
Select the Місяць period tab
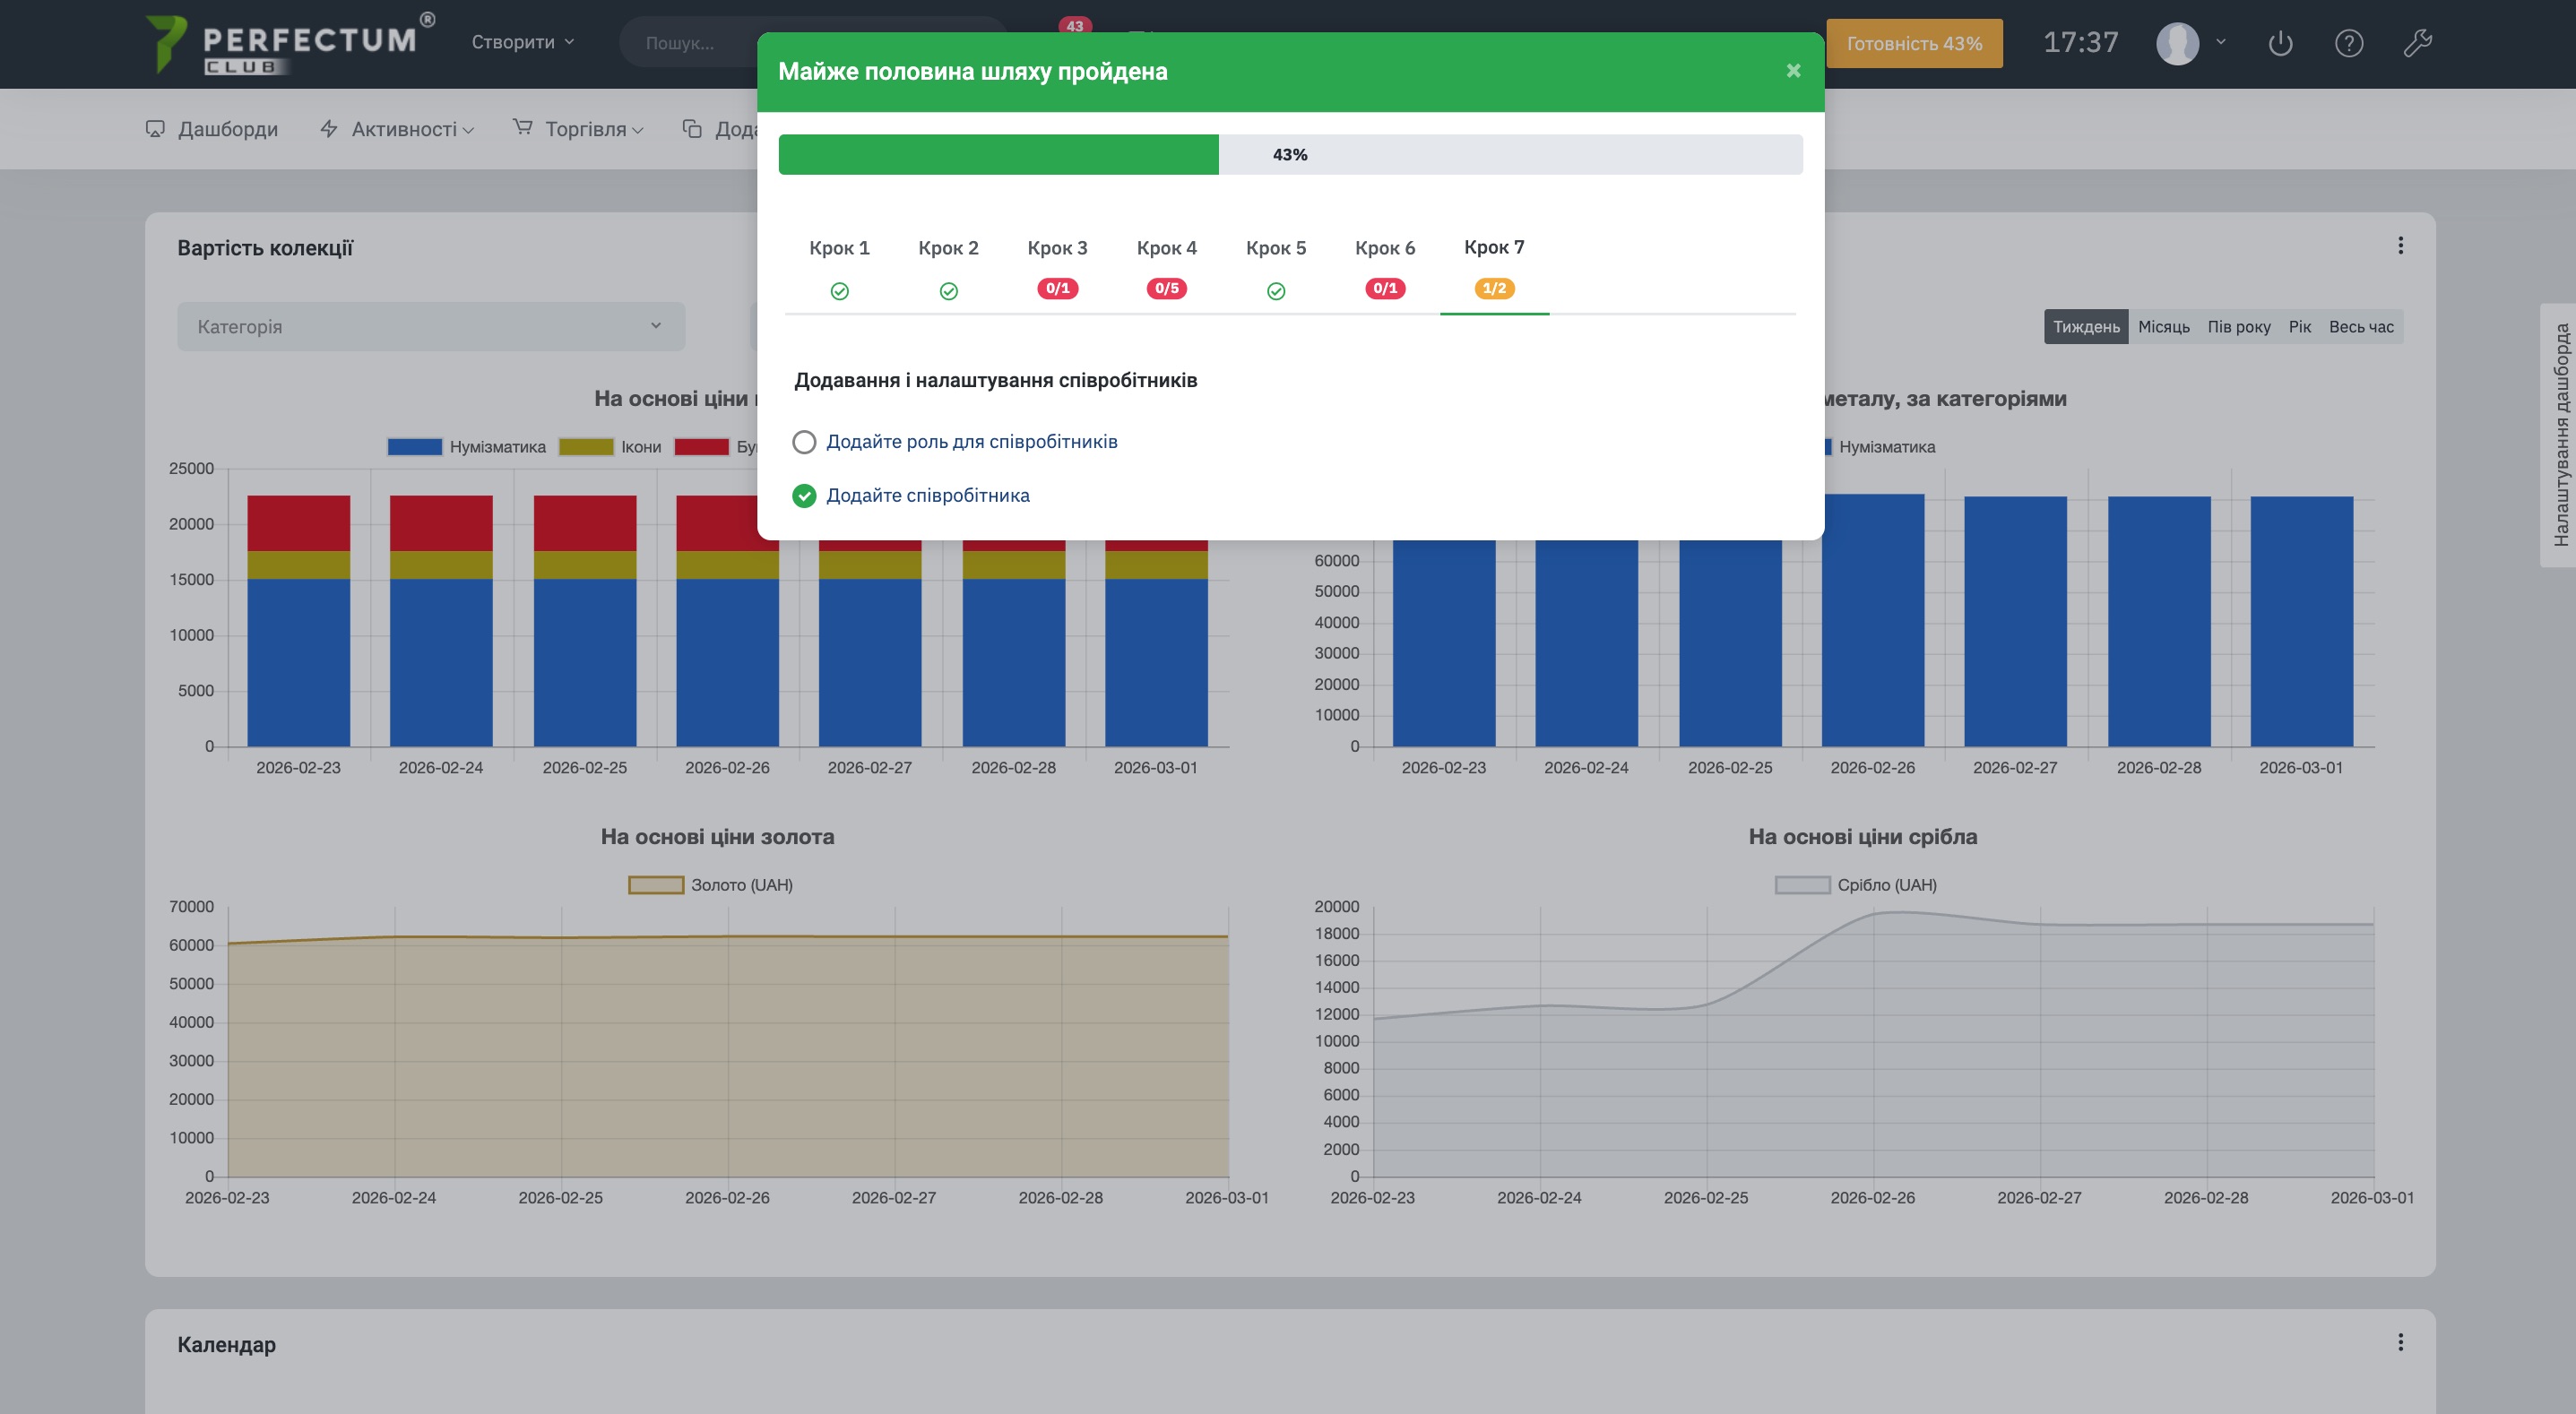2163,327
